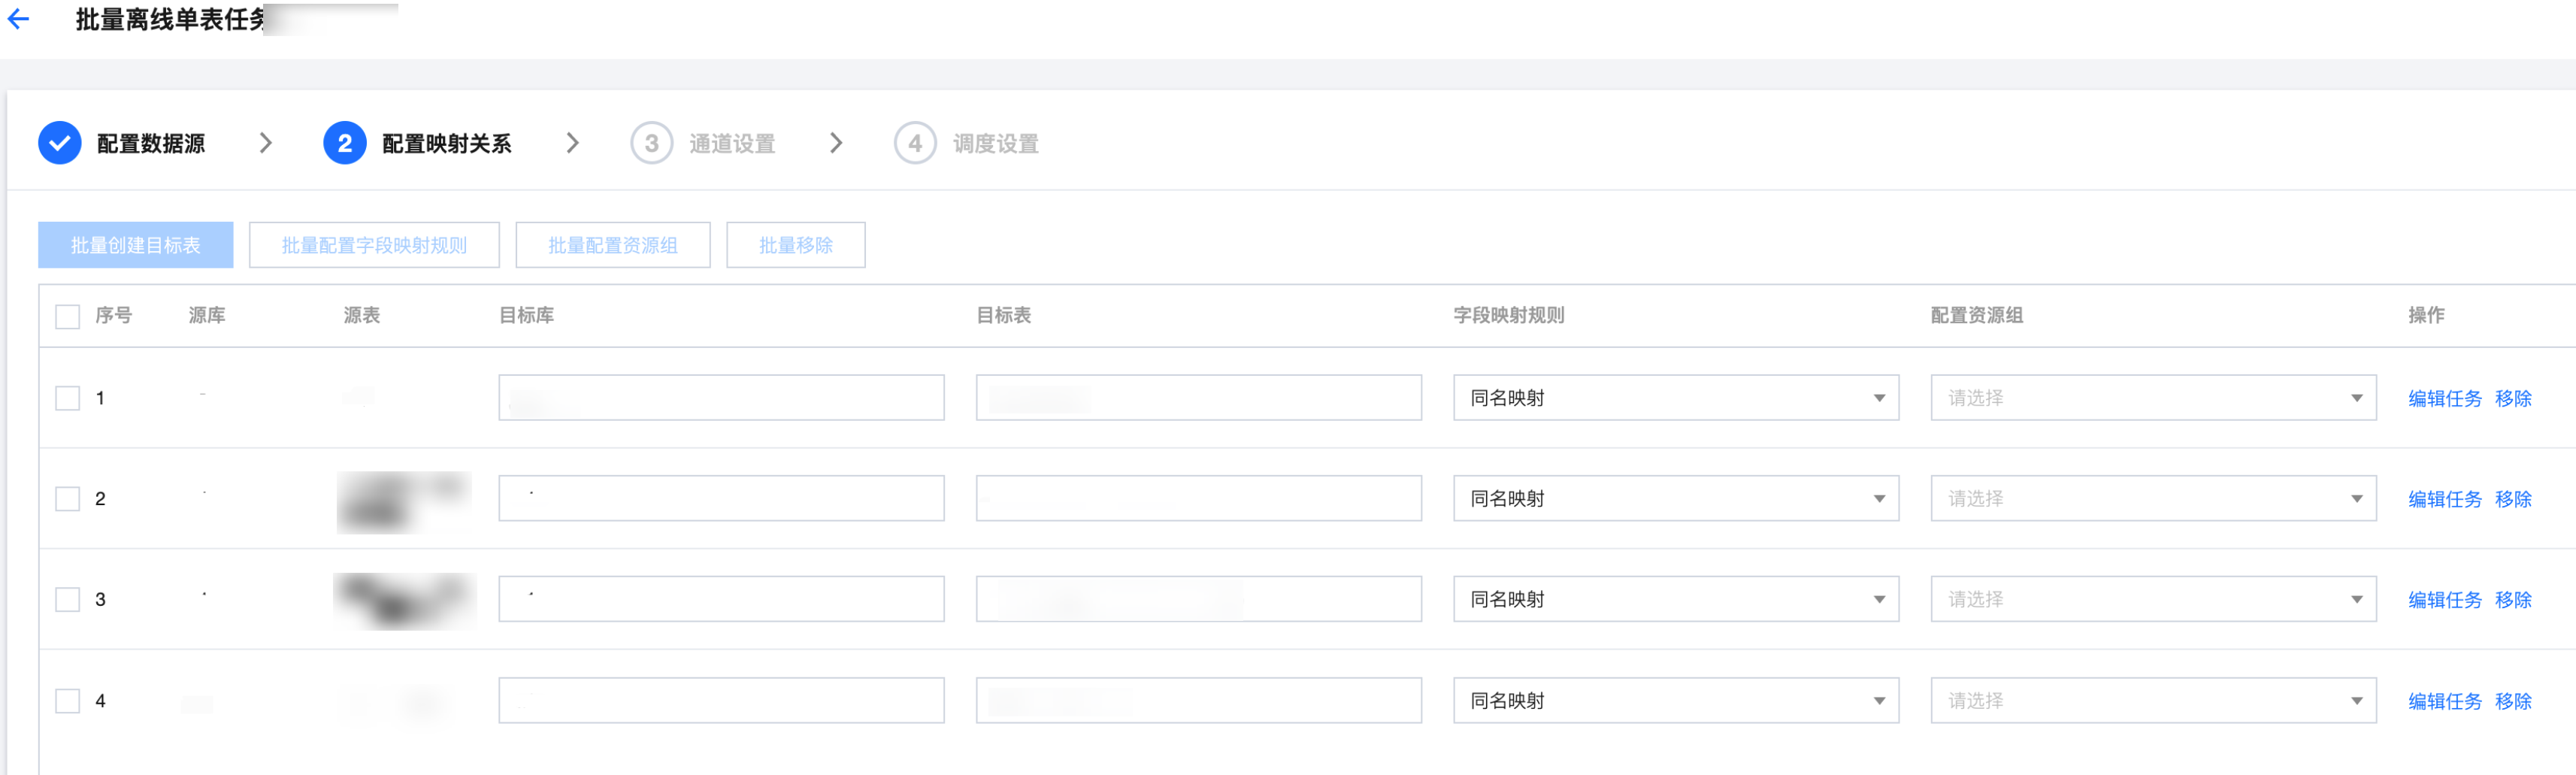This screenshot has height=775, width=2576.
Task: Click the 批量移除 button
Action: [795, 245]
